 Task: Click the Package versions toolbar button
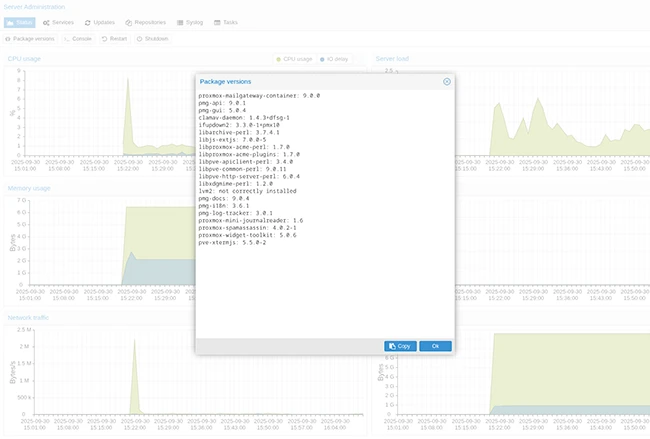click(31, 39)
